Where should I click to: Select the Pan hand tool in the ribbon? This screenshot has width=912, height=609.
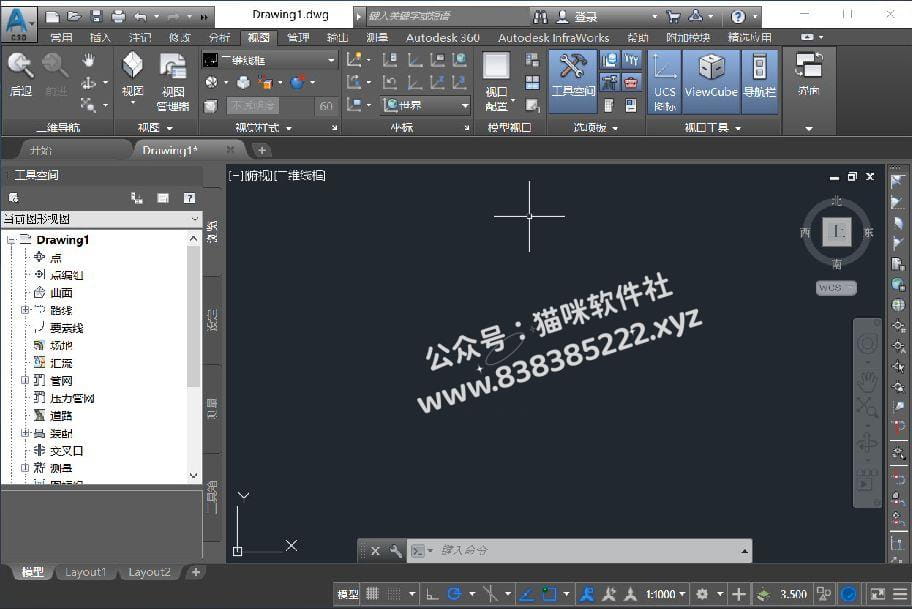click(88, 60)
